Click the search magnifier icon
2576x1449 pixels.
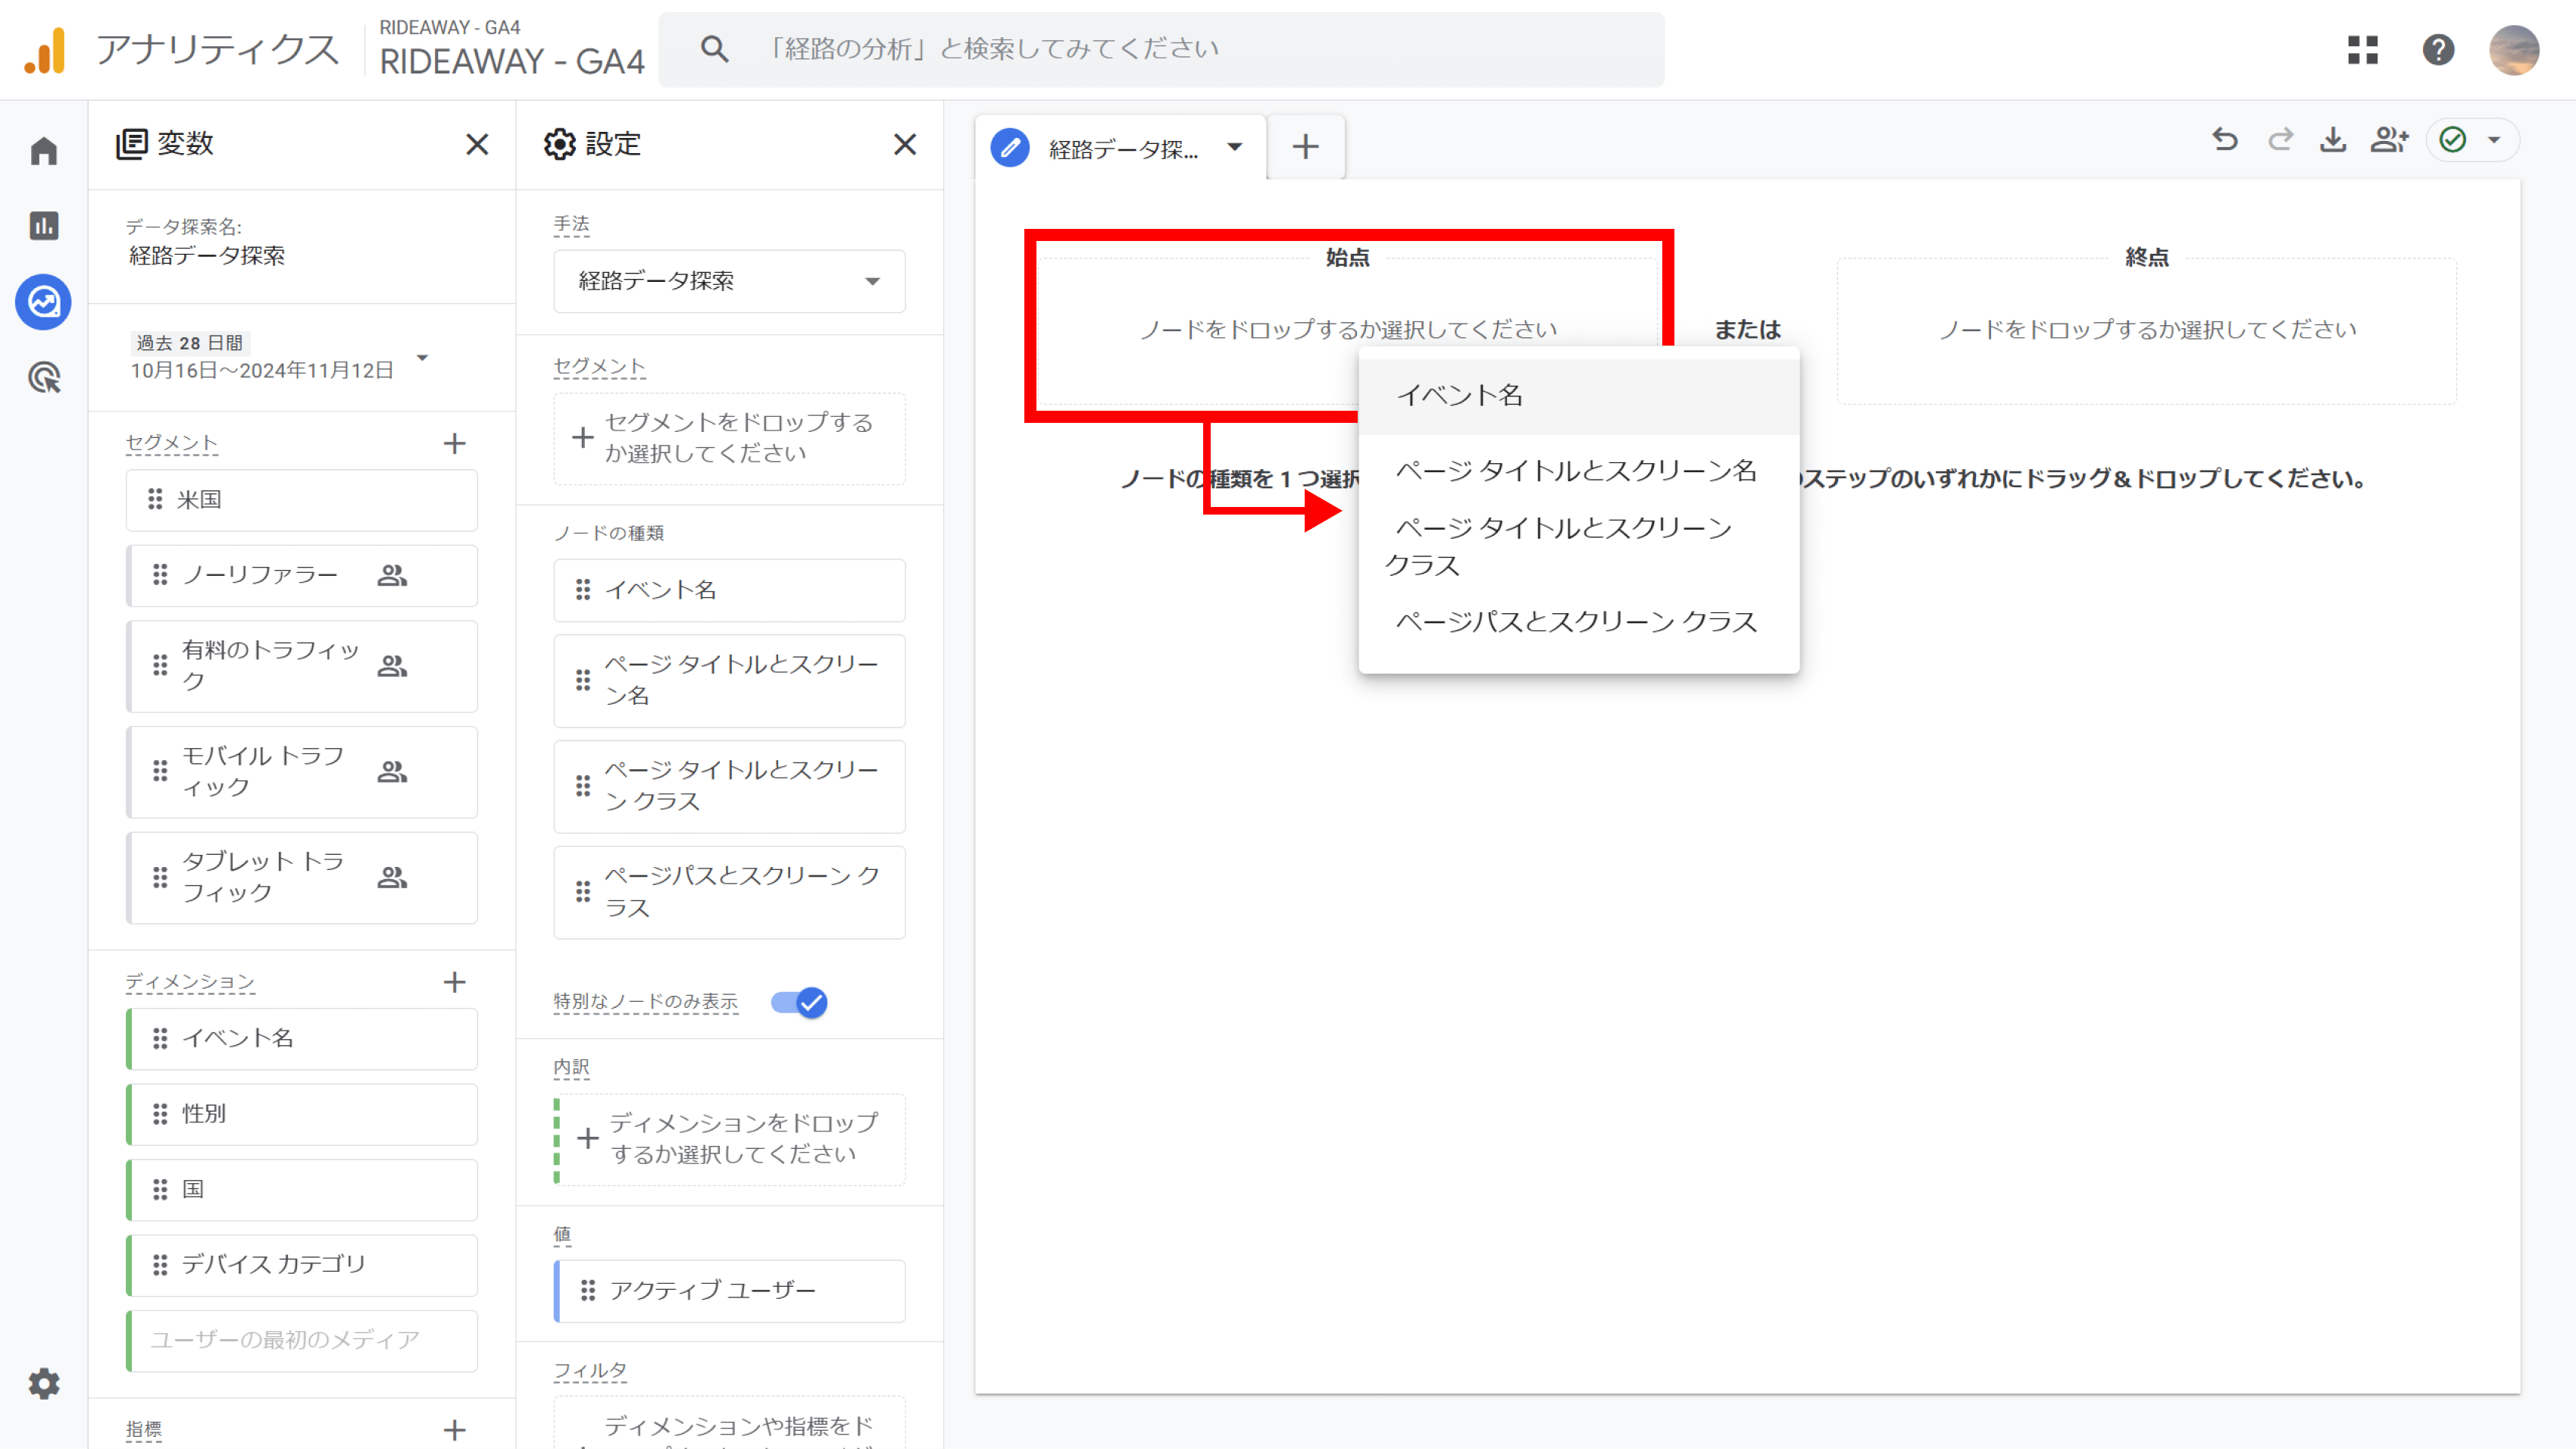pos(714,49)
